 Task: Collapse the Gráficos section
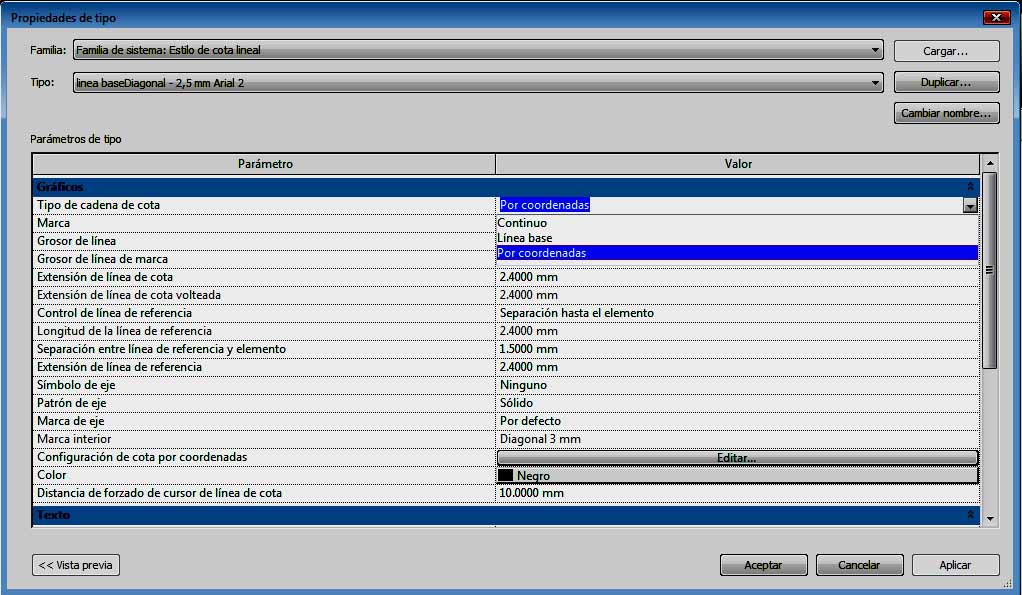(x=968, y=187)
